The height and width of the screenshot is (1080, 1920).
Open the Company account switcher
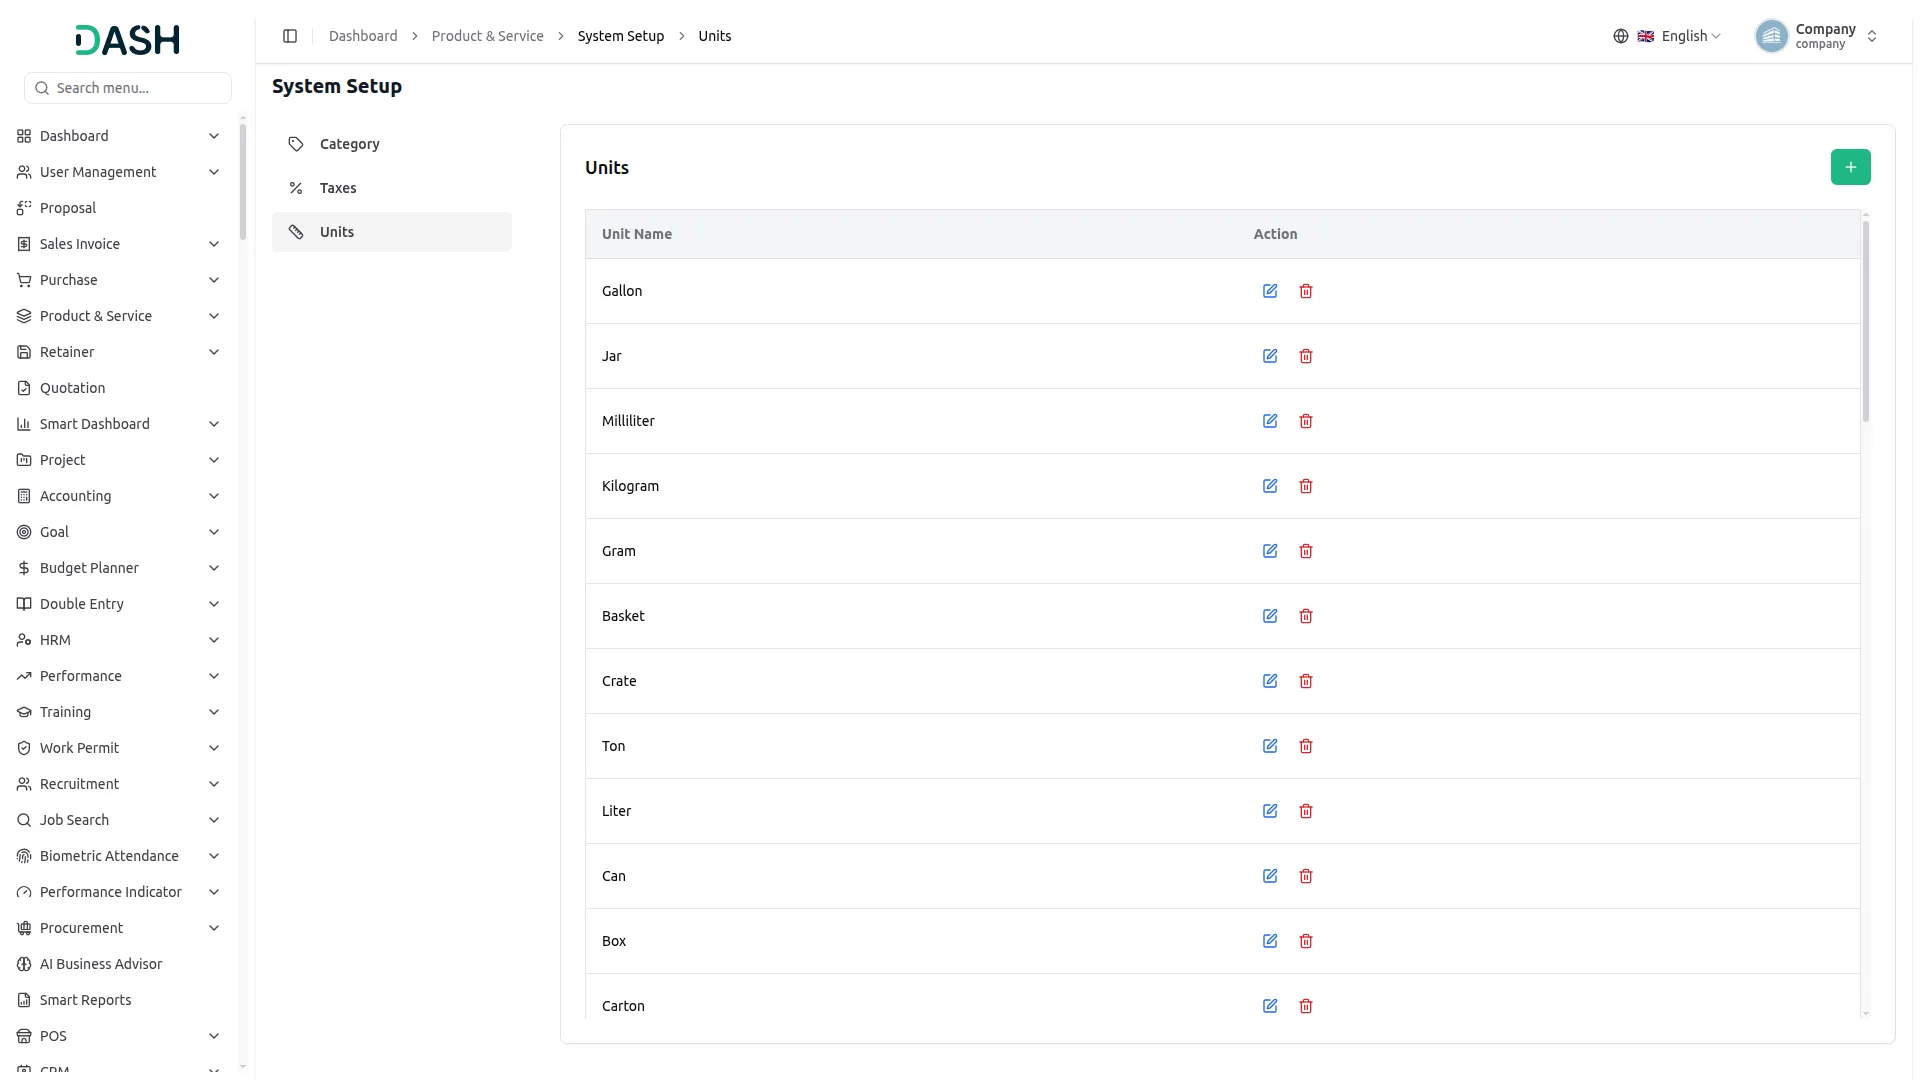pos(1817,36)
